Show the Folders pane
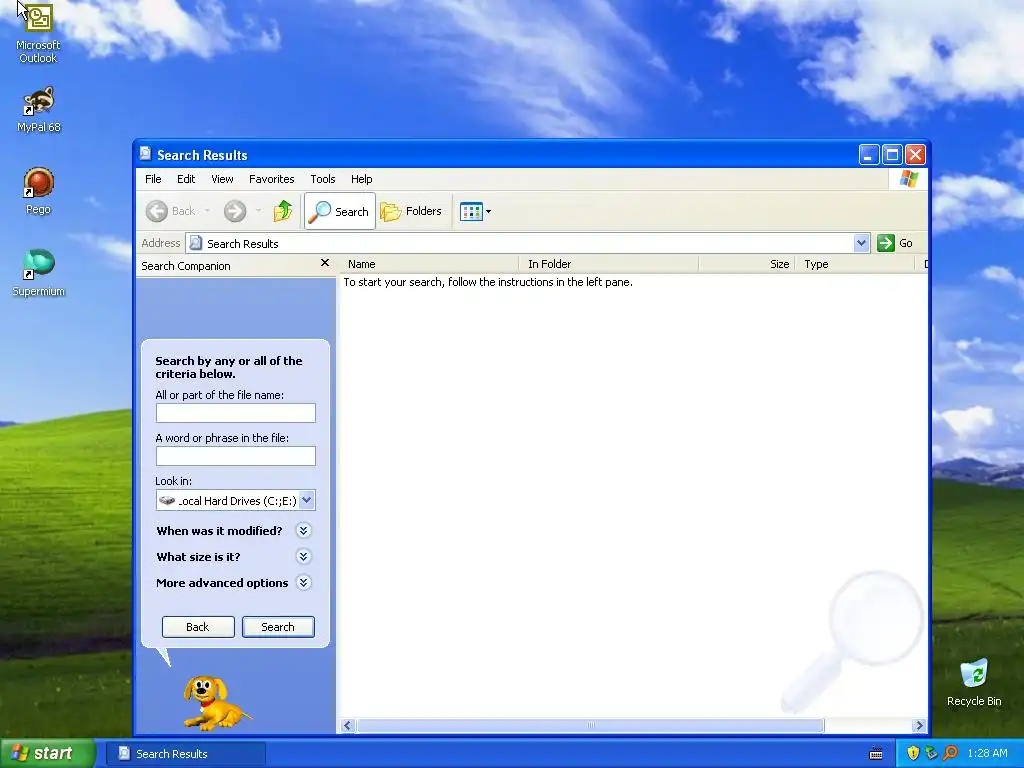1024x768 pixels. coord(411,211)
